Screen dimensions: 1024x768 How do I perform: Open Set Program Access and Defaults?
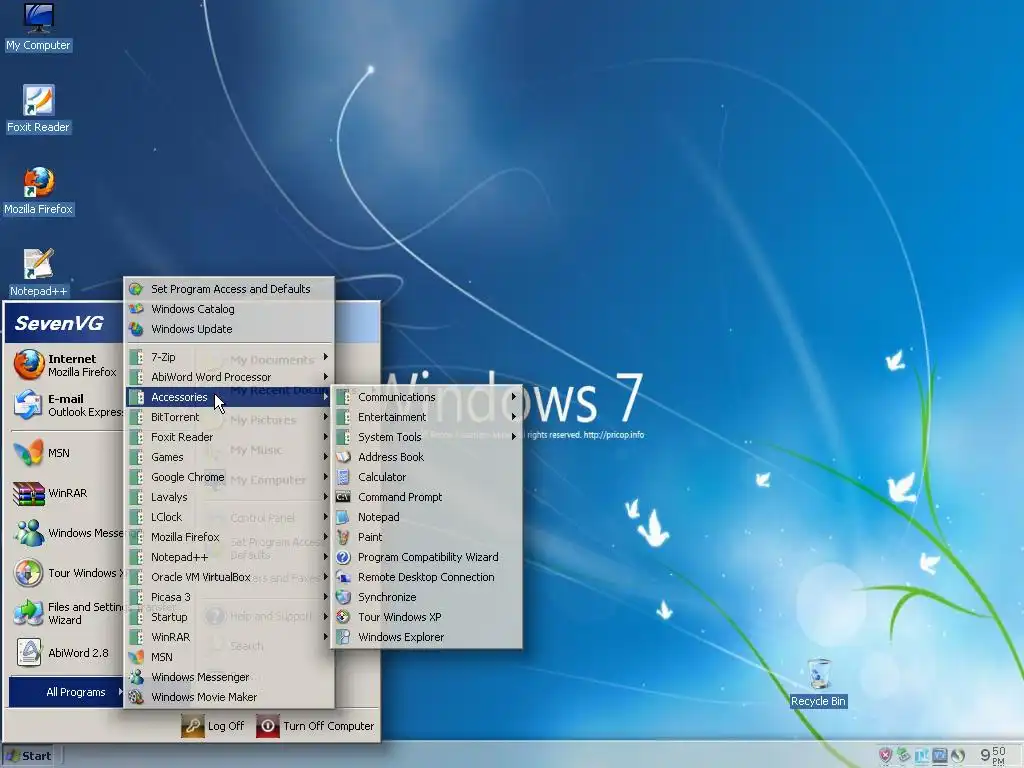coord(229,289)
